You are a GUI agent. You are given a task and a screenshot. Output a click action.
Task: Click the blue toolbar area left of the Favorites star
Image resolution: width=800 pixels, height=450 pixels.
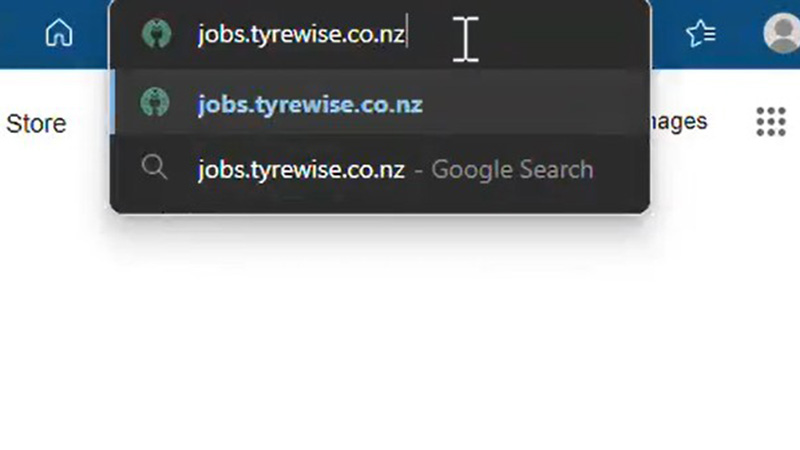[x=667, y=34]
